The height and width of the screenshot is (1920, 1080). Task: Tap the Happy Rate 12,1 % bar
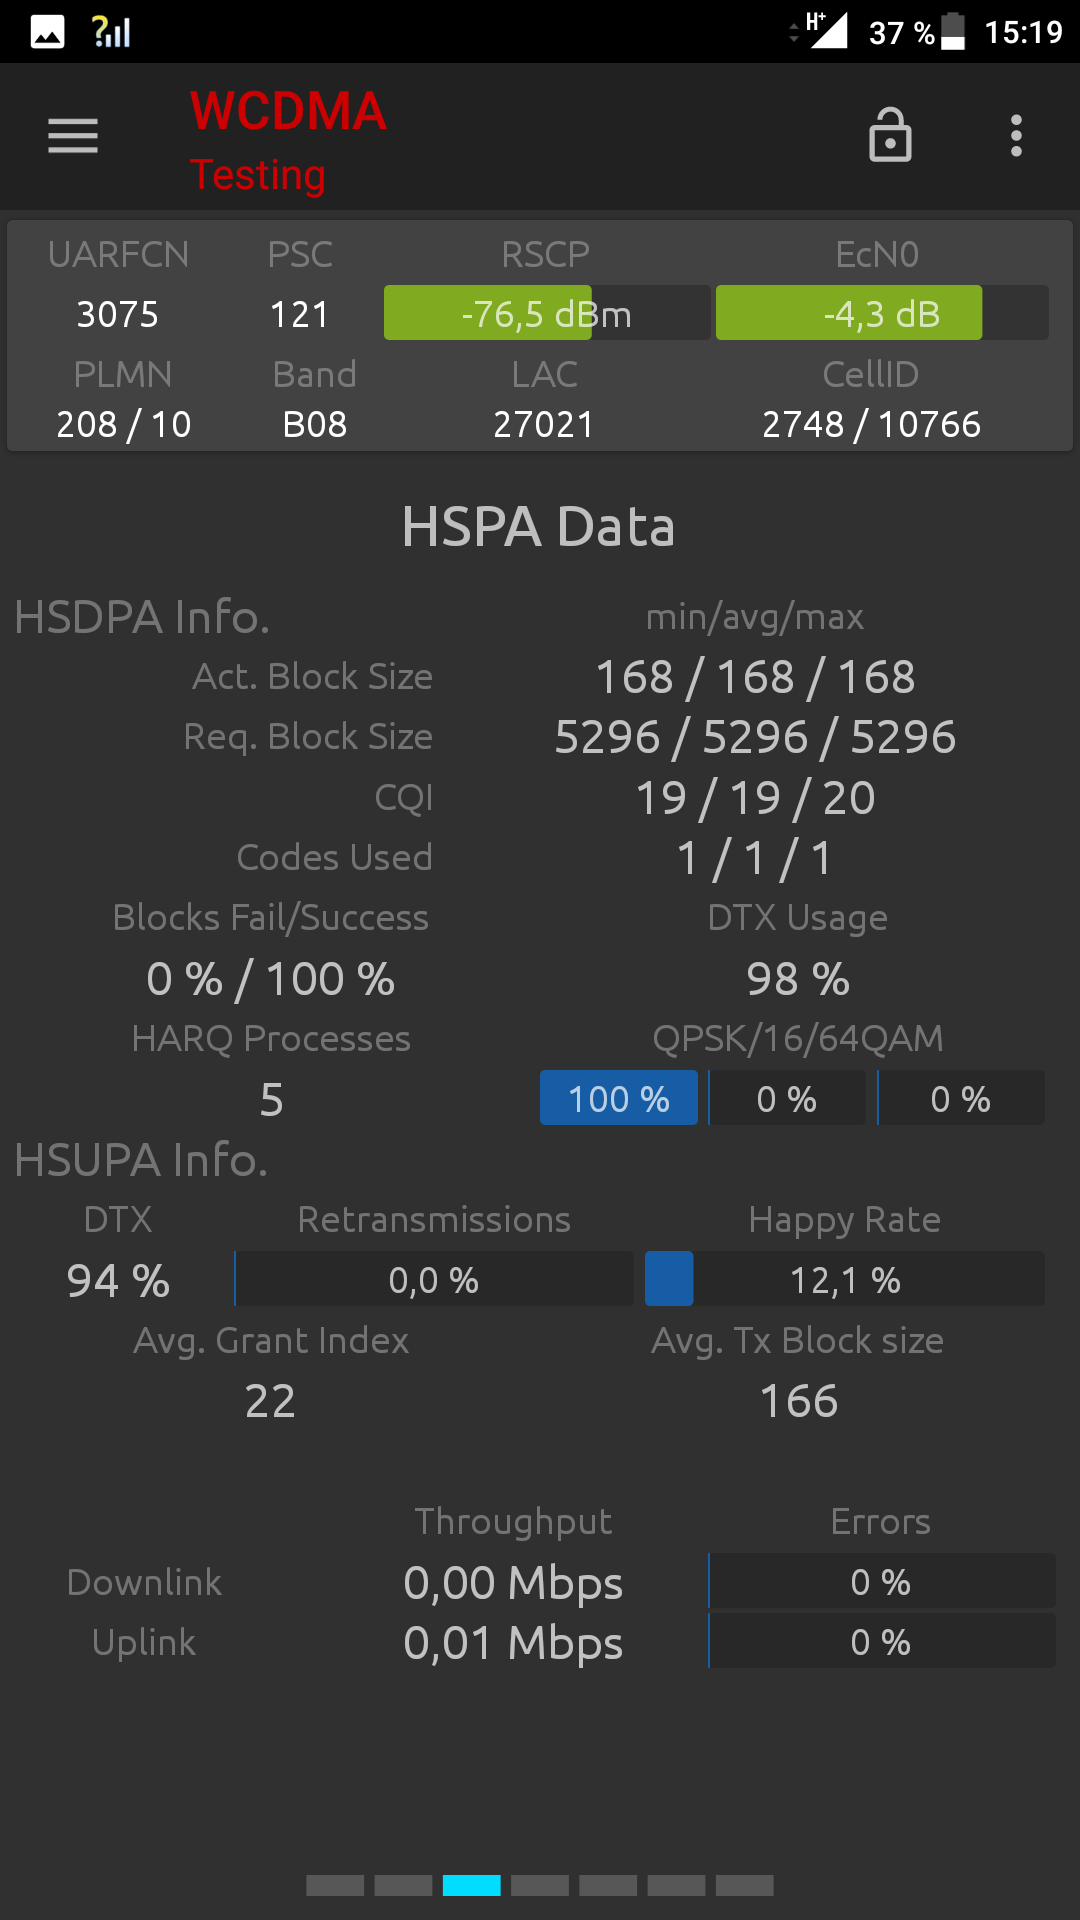845,1279
